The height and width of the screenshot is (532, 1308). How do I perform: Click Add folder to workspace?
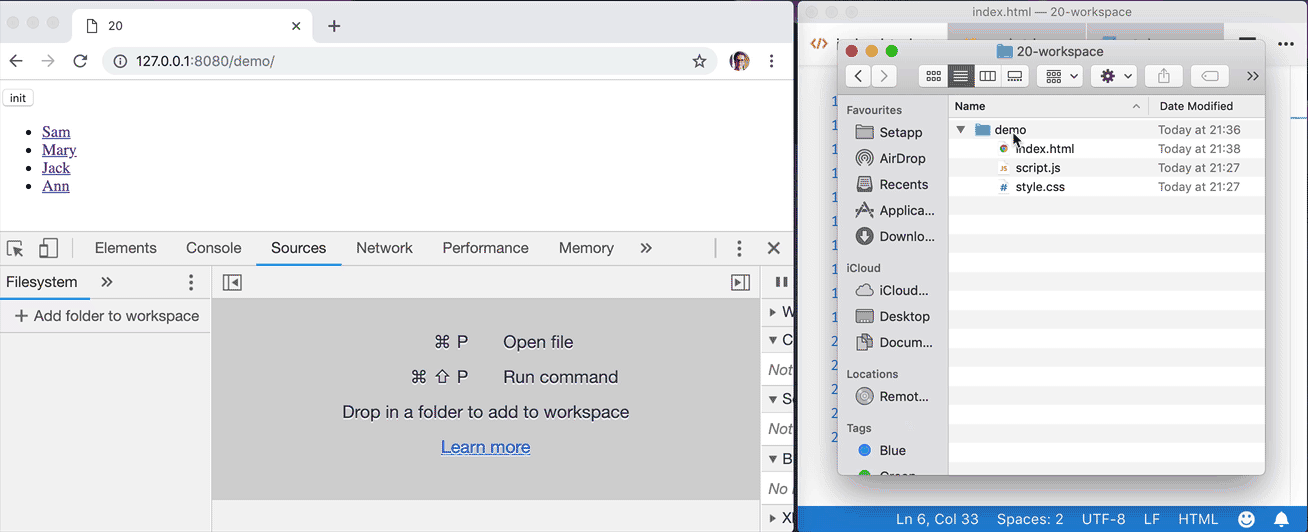click(x=106, y=316)
